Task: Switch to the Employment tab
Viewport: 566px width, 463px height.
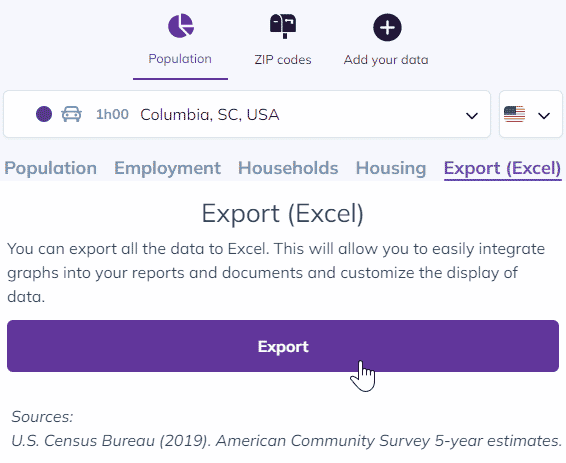Action: [x=167, y=168]
